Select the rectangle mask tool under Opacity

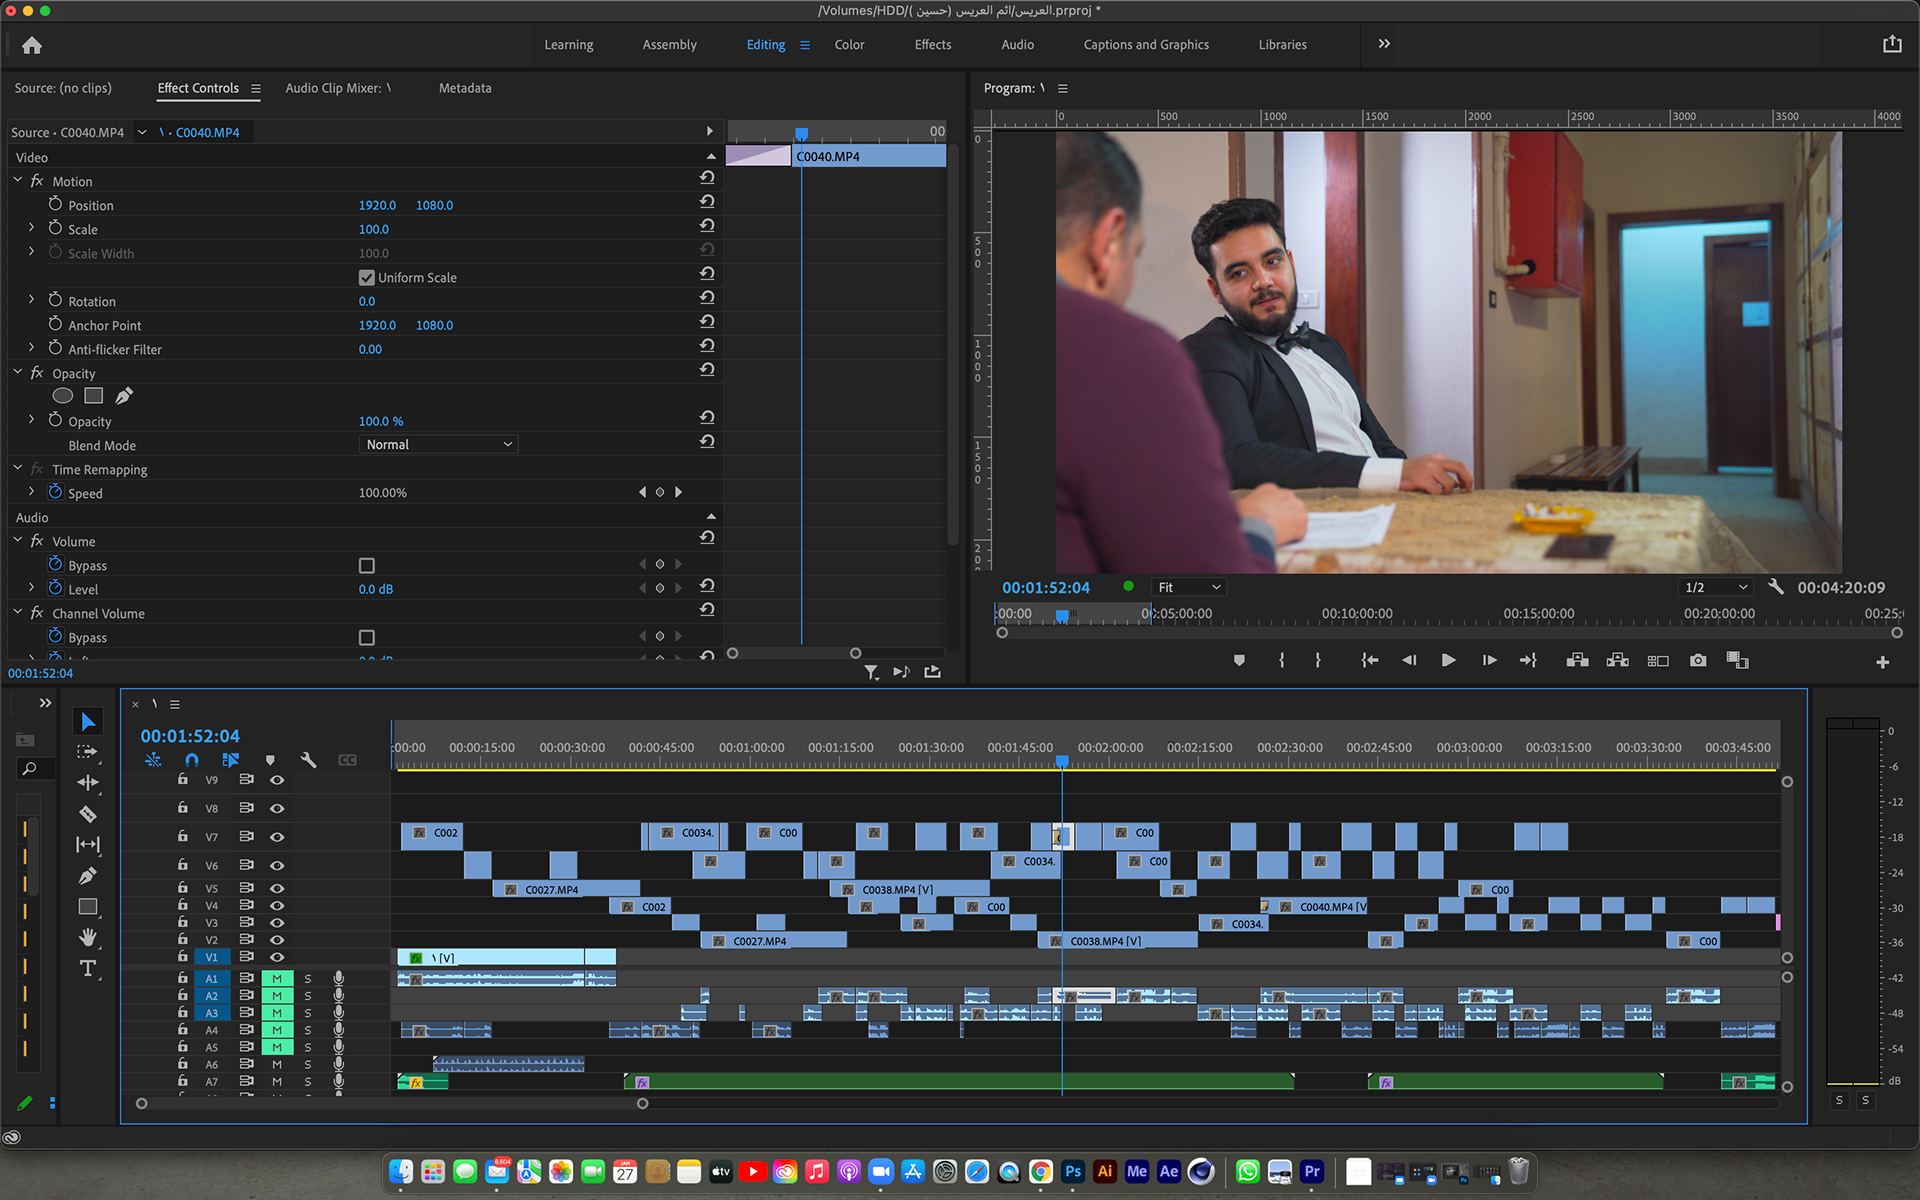coord(94,396)
